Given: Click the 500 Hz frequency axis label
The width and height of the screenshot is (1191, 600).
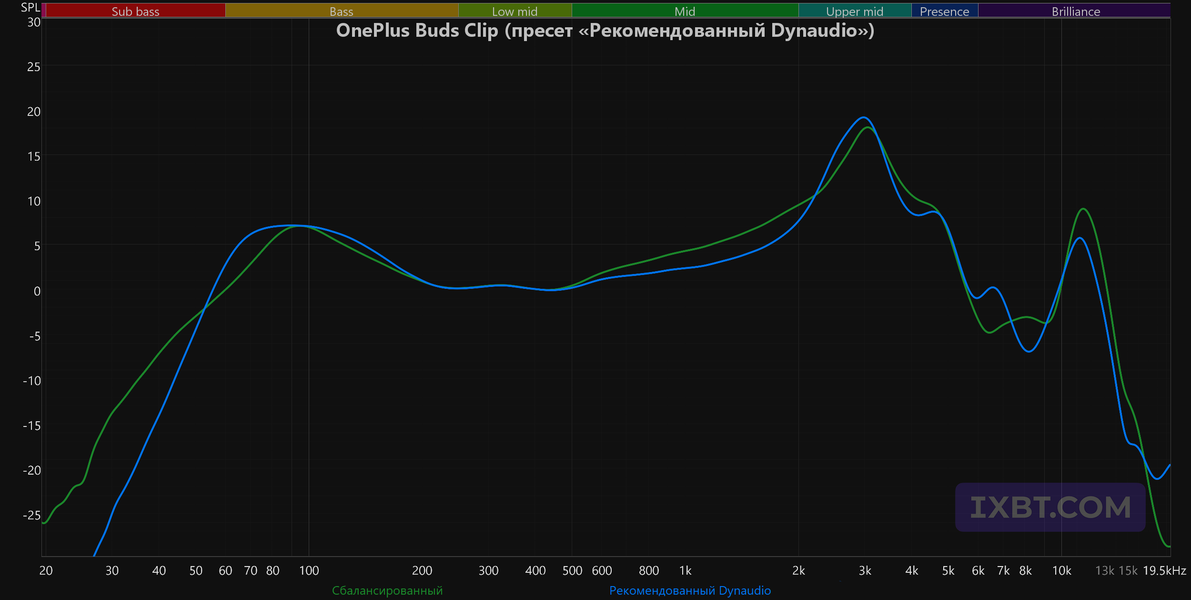Looking at the screenshot, I should pyautogui.click(x=572, y=571).
